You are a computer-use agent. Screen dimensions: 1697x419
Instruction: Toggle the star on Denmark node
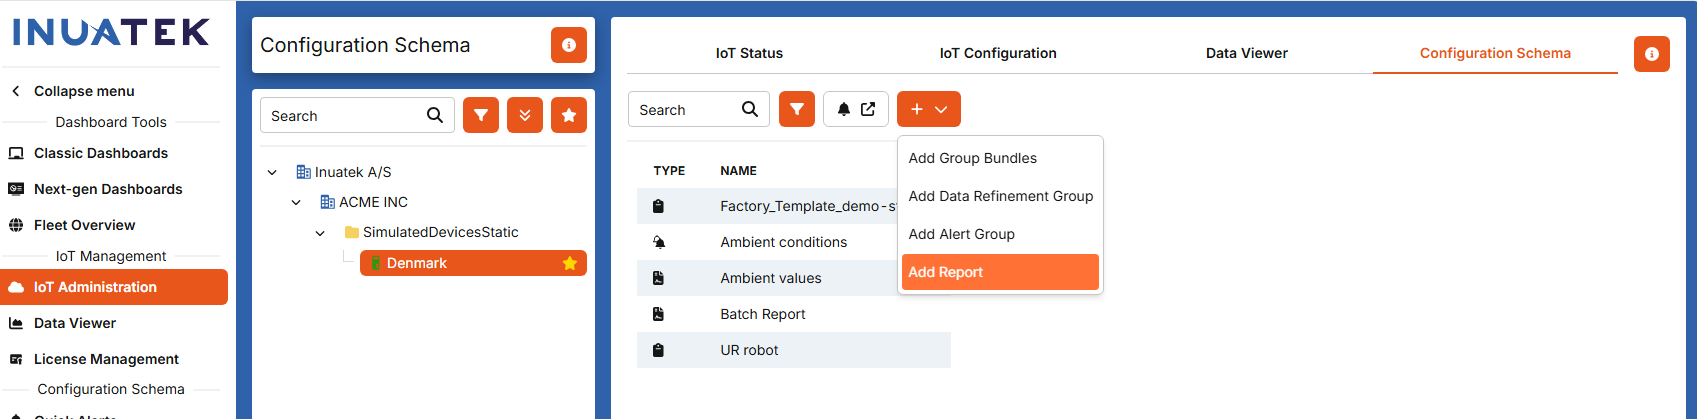pyautogui.click(x=570, y=263)
